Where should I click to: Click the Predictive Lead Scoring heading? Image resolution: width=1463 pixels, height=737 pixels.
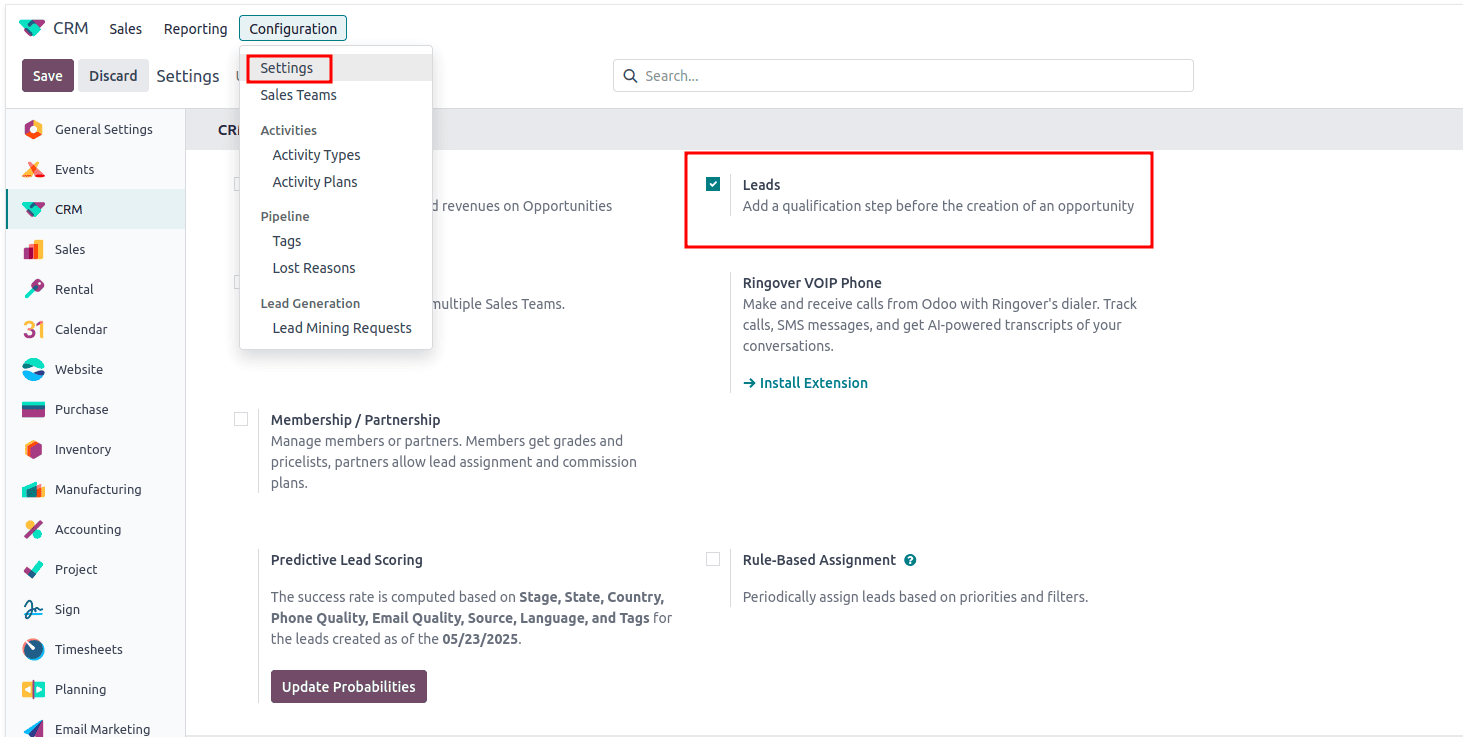[347, 560]
